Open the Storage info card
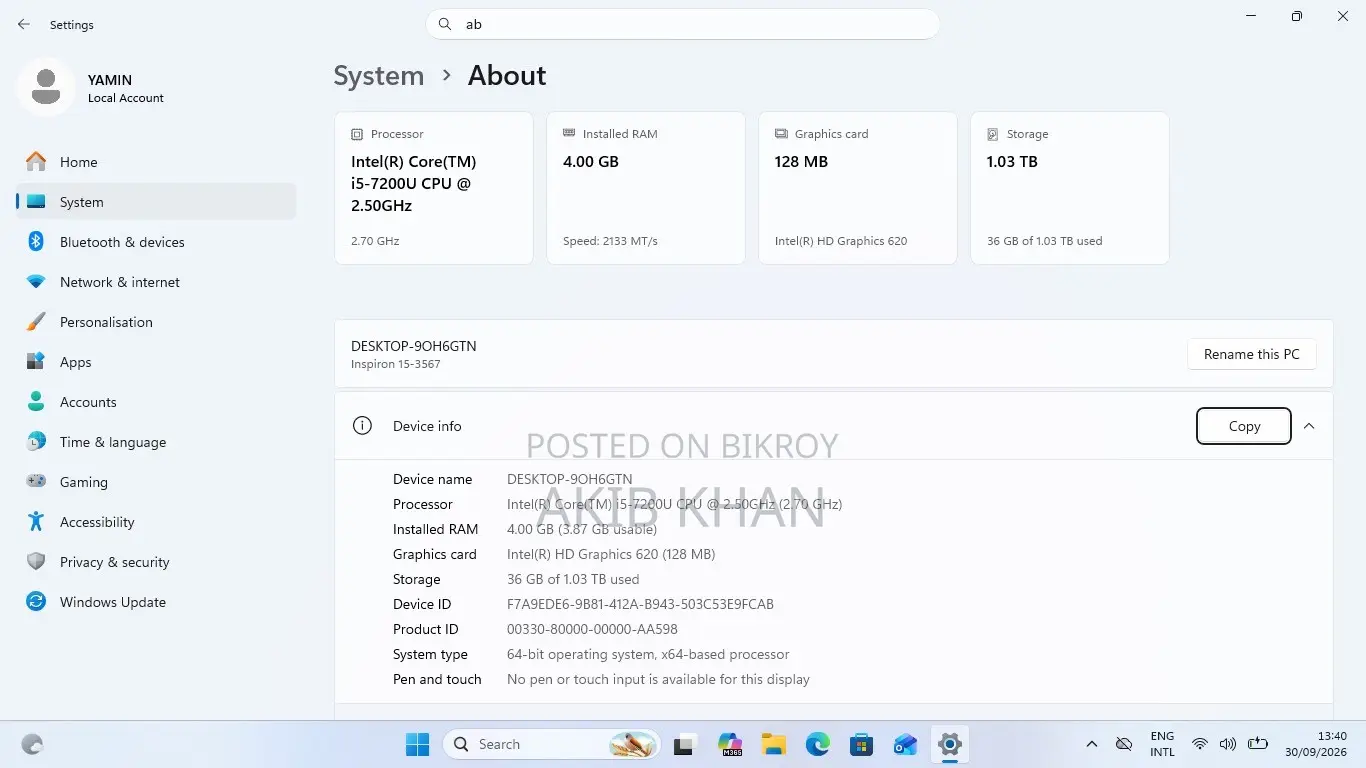 pos(1070,188)
